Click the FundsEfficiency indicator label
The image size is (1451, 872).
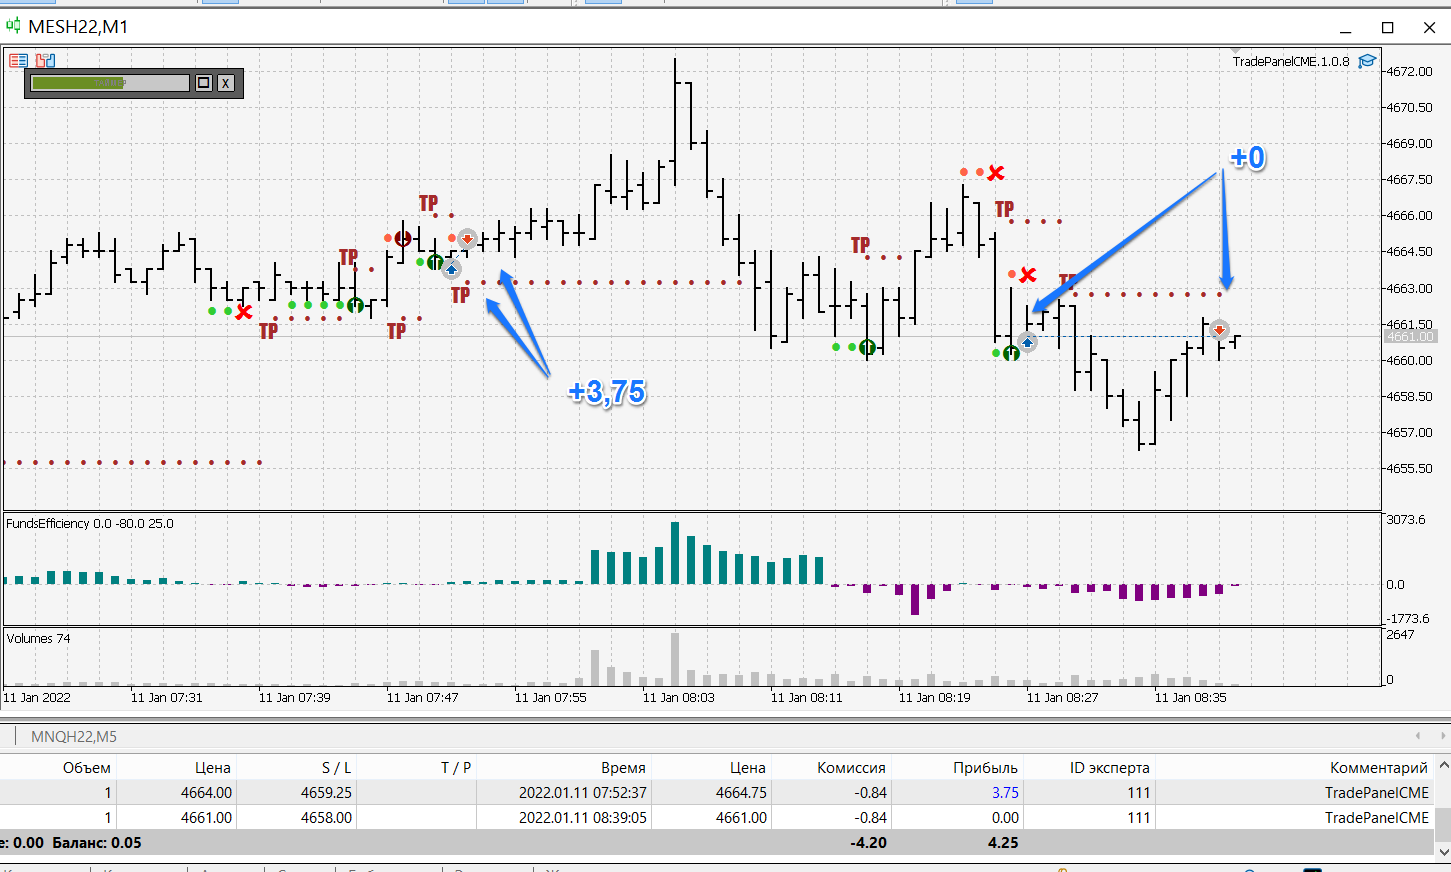point(89,524)
